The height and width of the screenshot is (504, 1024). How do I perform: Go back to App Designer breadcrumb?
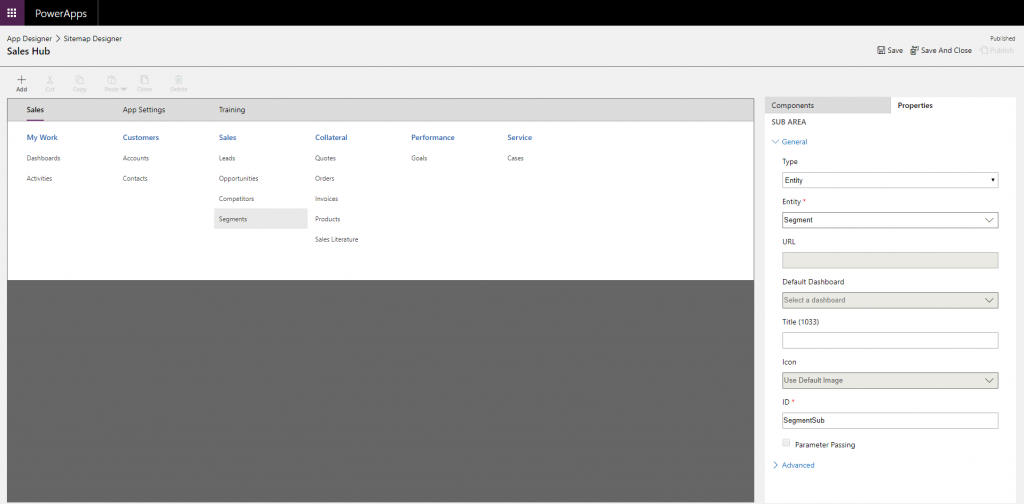tap(29, 39)
